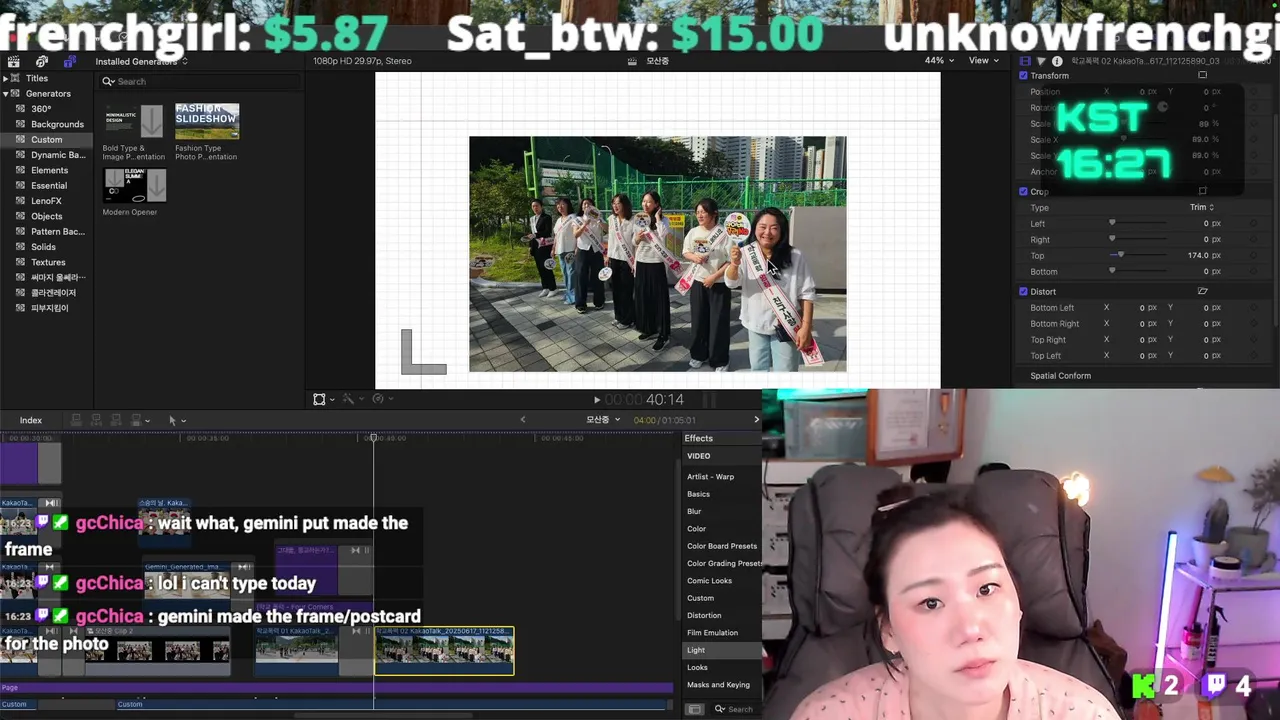Viewport: 1280px width, 720px height.
Task: Toggle the Crop checkbox
Action: point(1023,191)
